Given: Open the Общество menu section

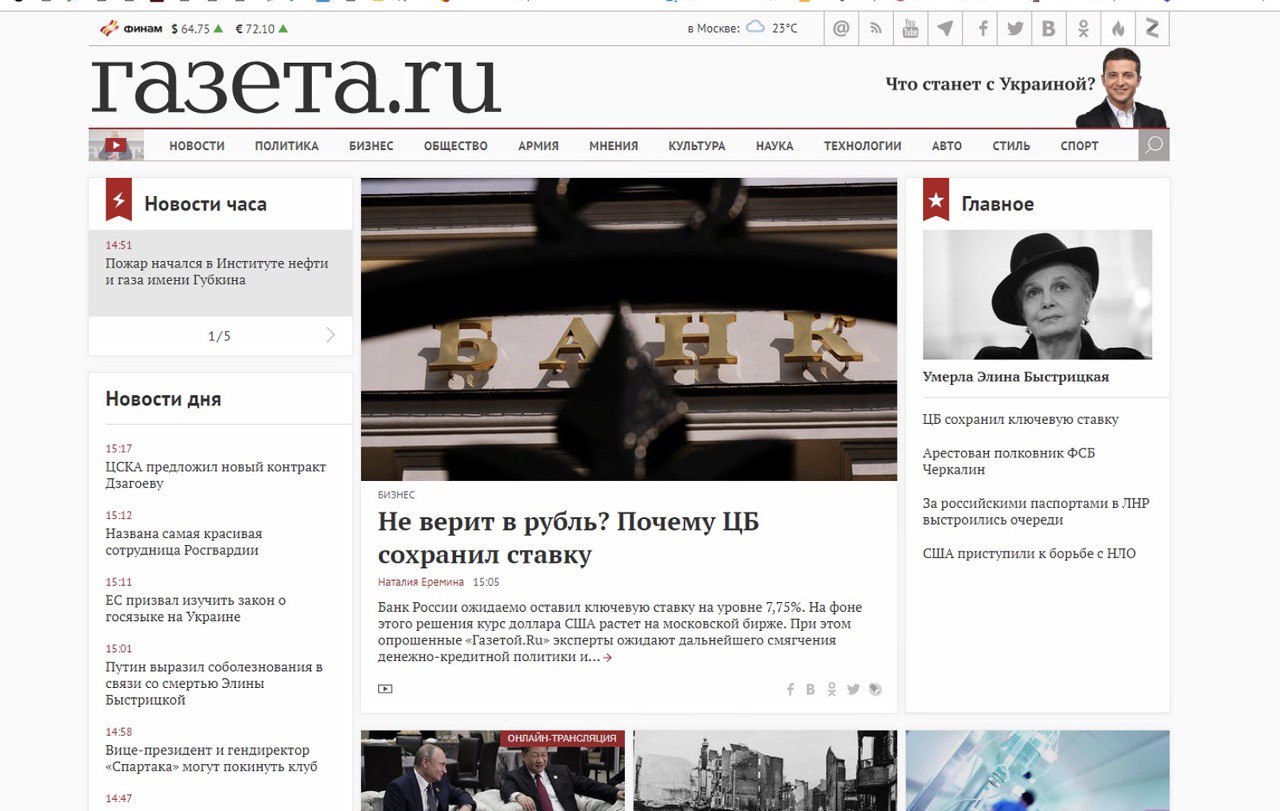Looking at the screenshot, I should tap(456, 146).
